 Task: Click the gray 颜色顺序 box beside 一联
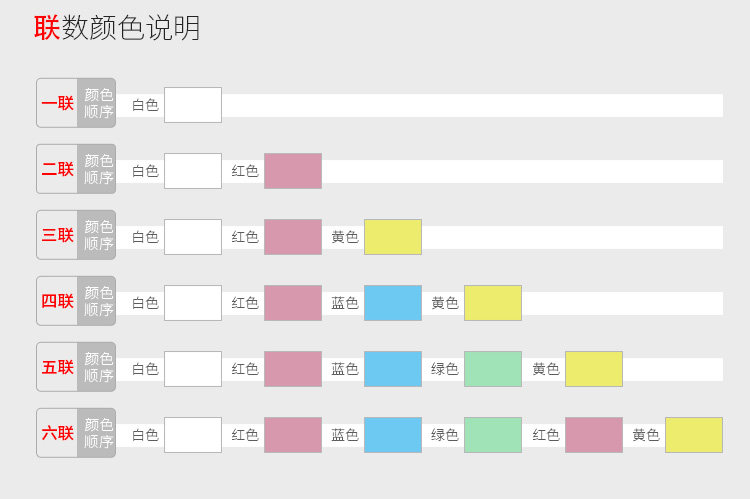tap(98, 103)
